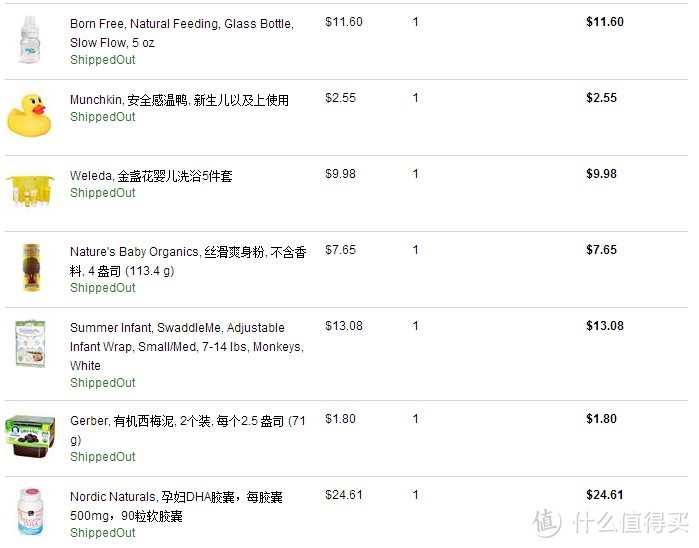Click the Nature's Baby Organics powder image
Screen dimensions: 699x548
tap(29, 268)
